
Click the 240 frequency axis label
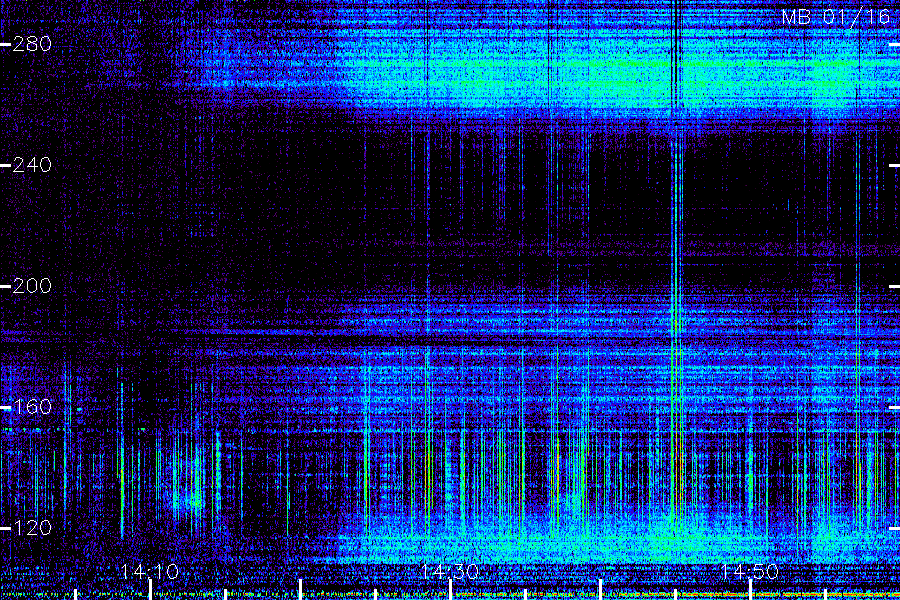[x=32, y=165]
